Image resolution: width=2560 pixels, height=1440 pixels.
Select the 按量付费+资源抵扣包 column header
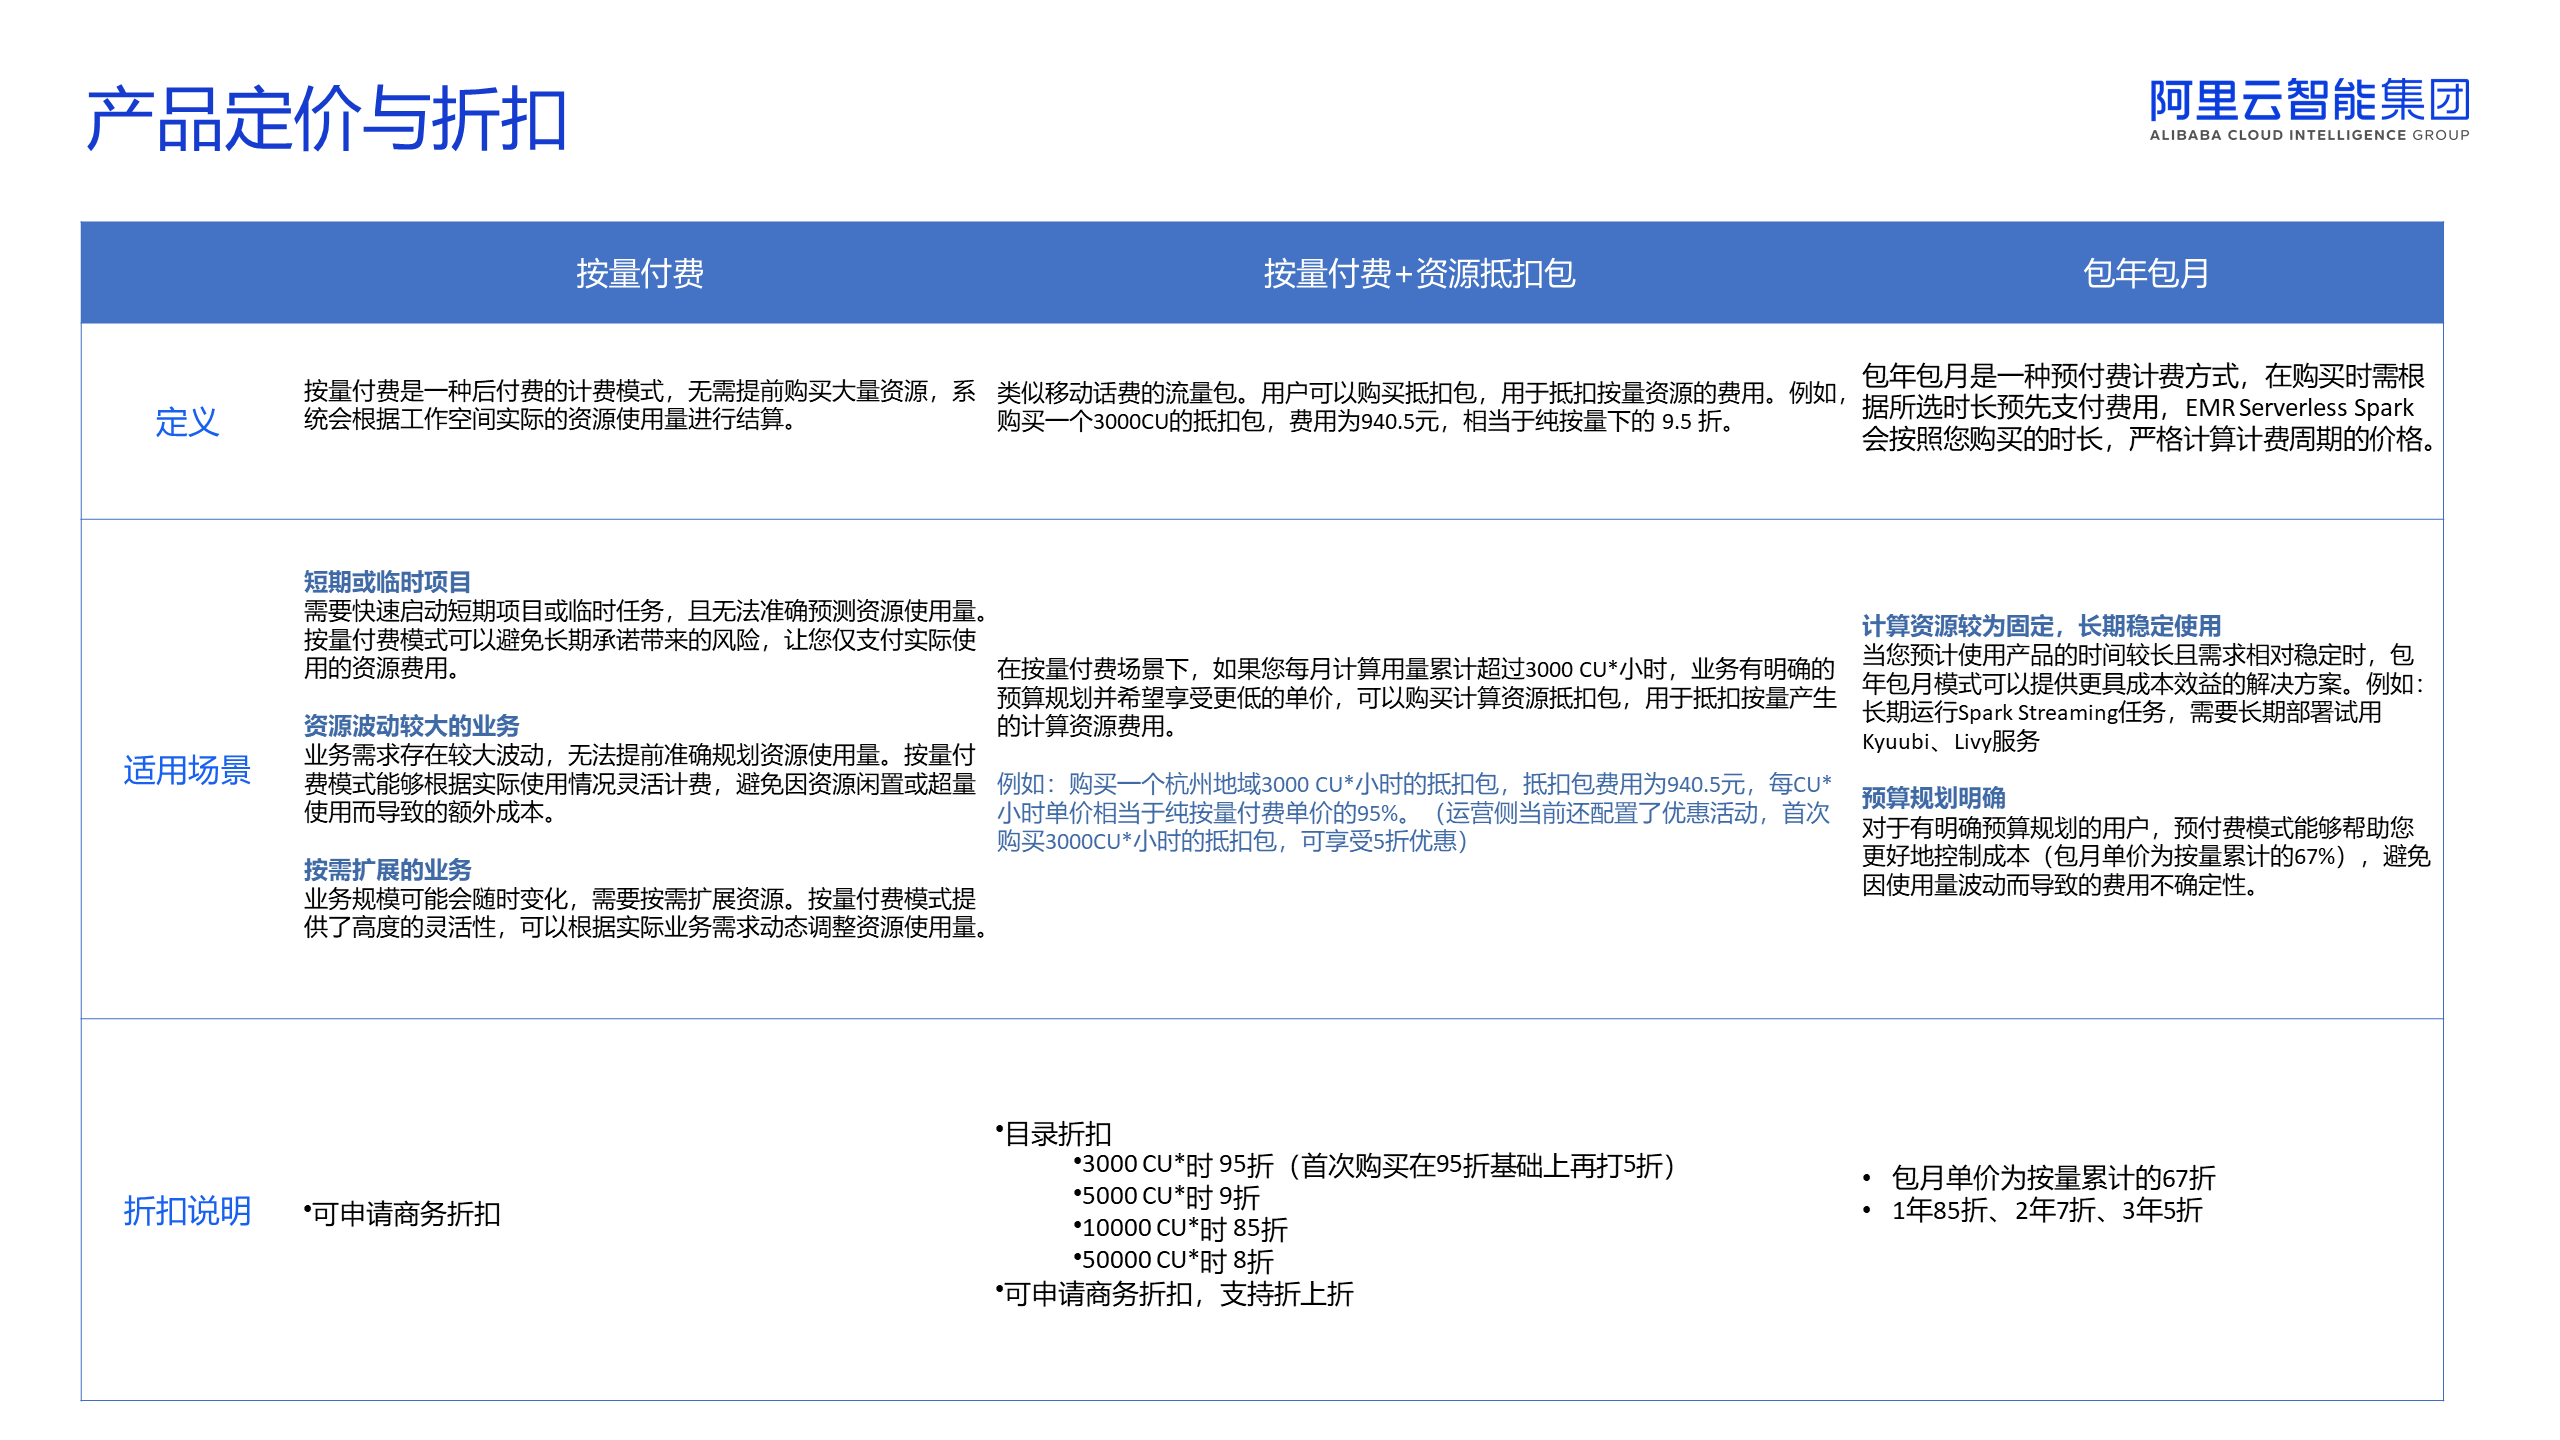click(1418, 273)
